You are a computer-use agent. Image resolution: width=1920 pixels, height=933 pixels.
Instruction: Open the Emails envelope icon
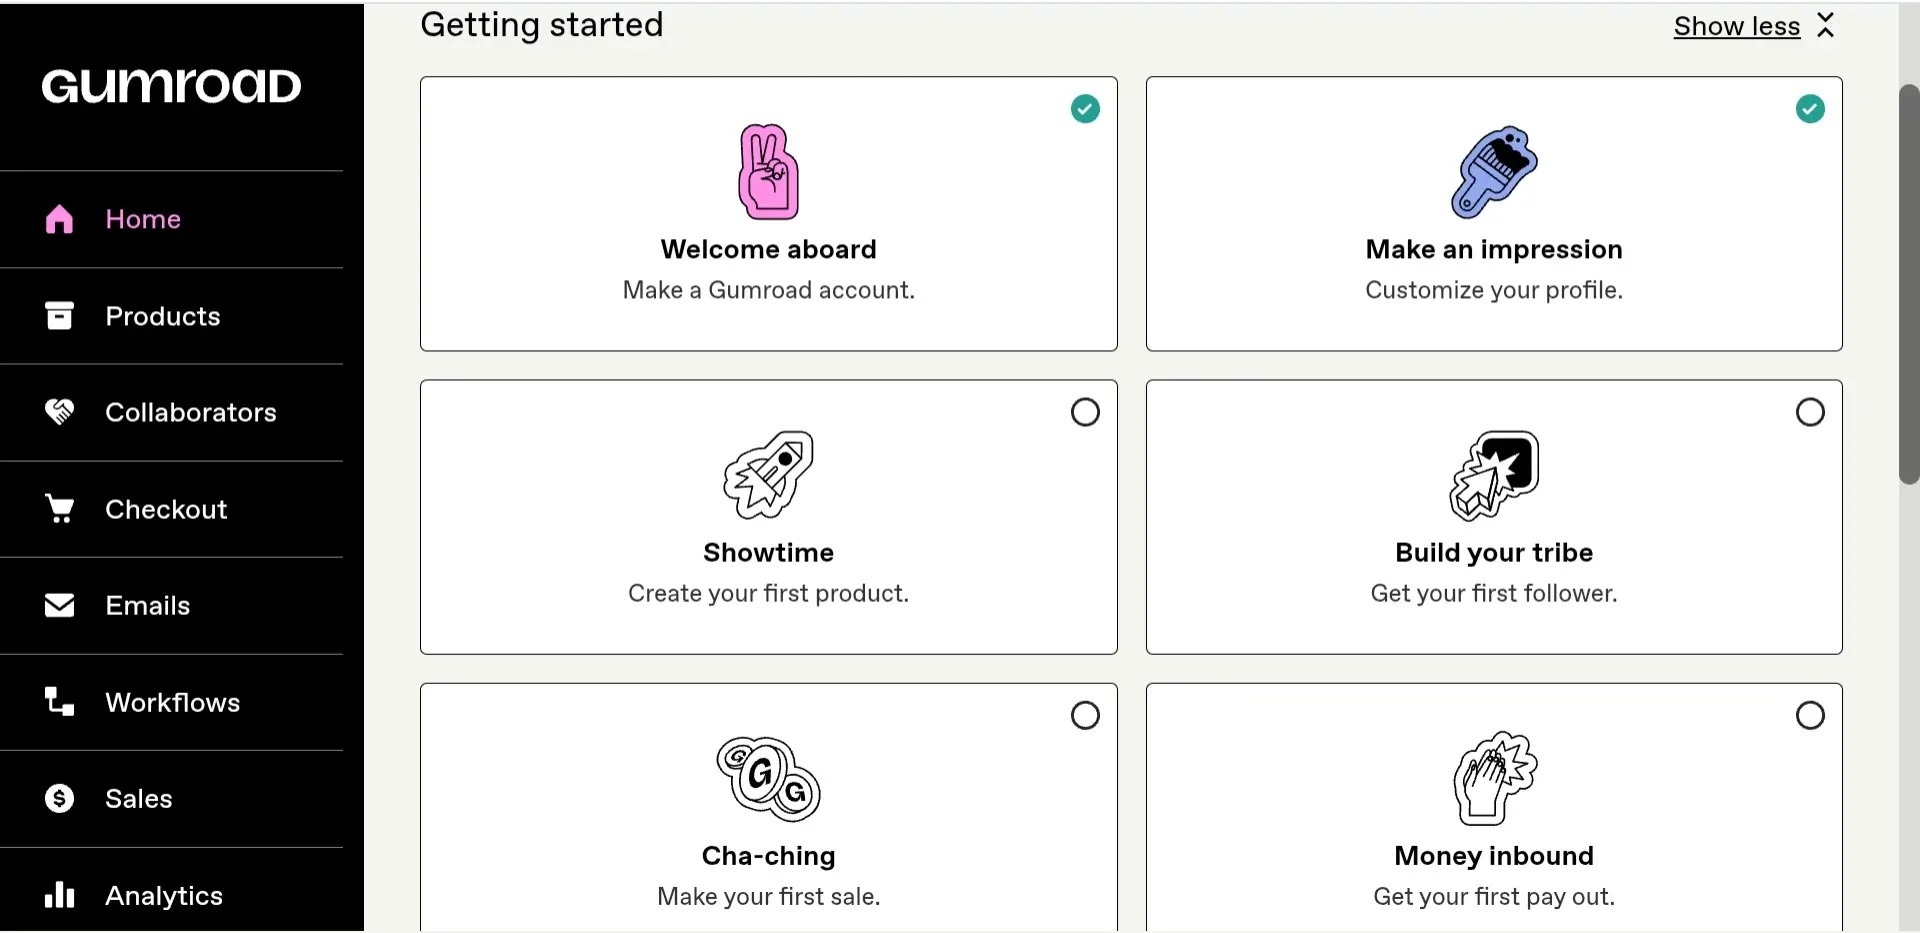point(59,604)
